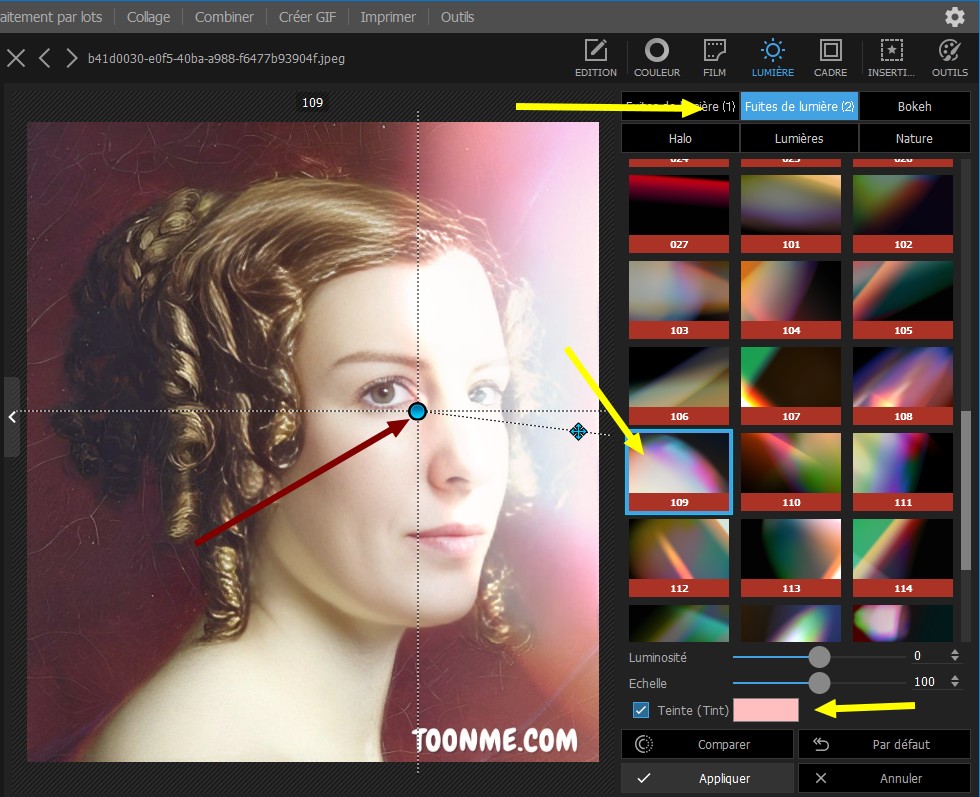This screenshot has height=797, width=980.
Task: Adjust the Luminosité slider handle
Action: click(x=819, y=656)
